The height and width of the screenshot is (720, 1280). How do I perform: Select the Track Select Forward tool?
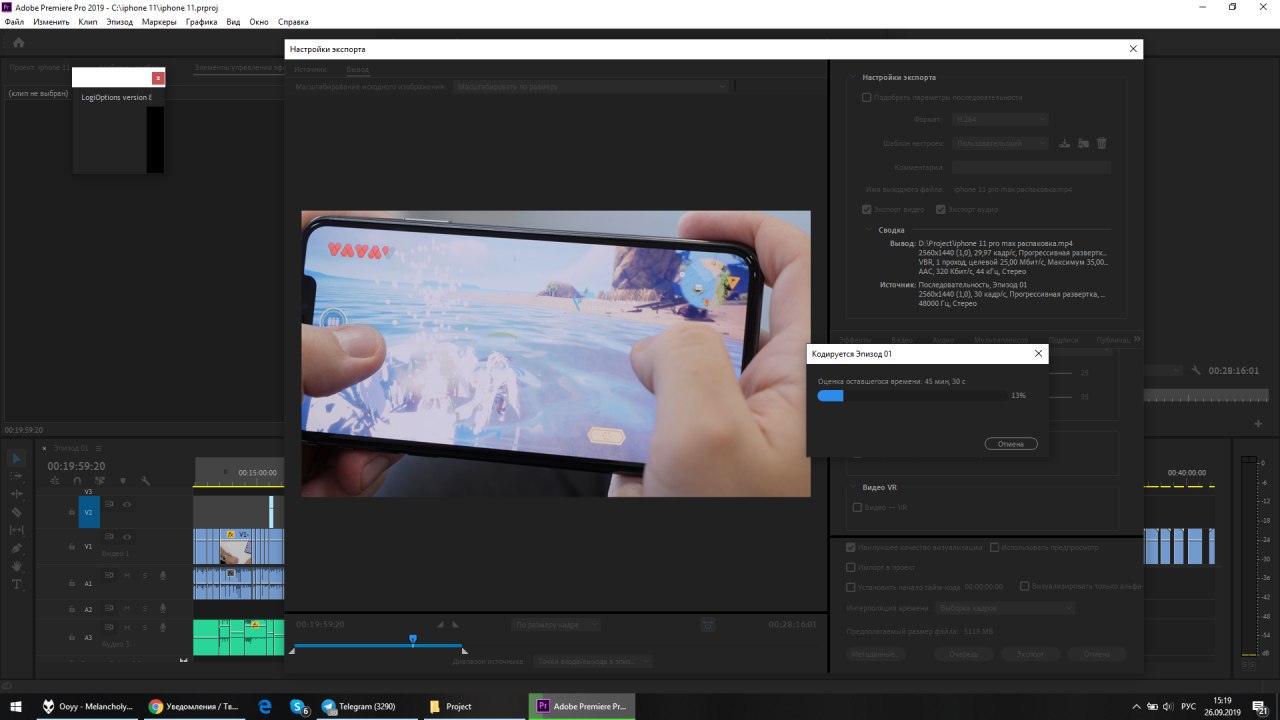17,476
